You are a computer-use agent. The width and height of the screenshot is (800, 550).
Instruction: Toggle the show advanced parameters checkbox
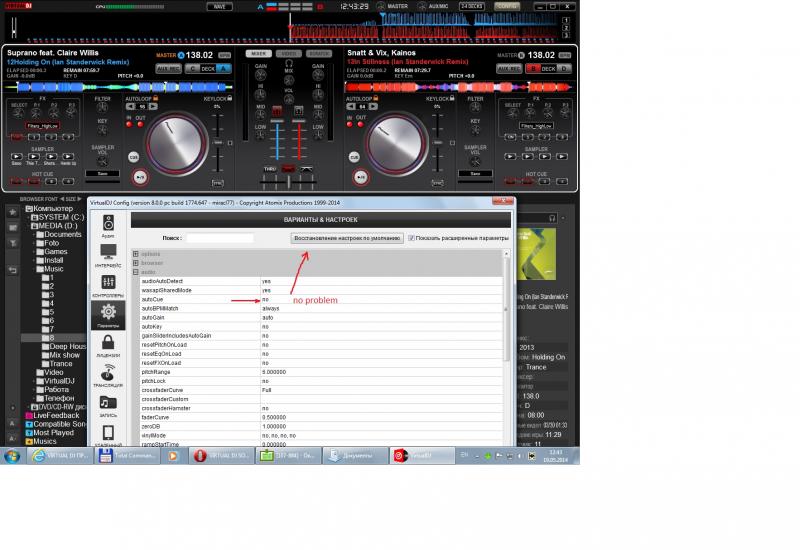pos(411,238)
